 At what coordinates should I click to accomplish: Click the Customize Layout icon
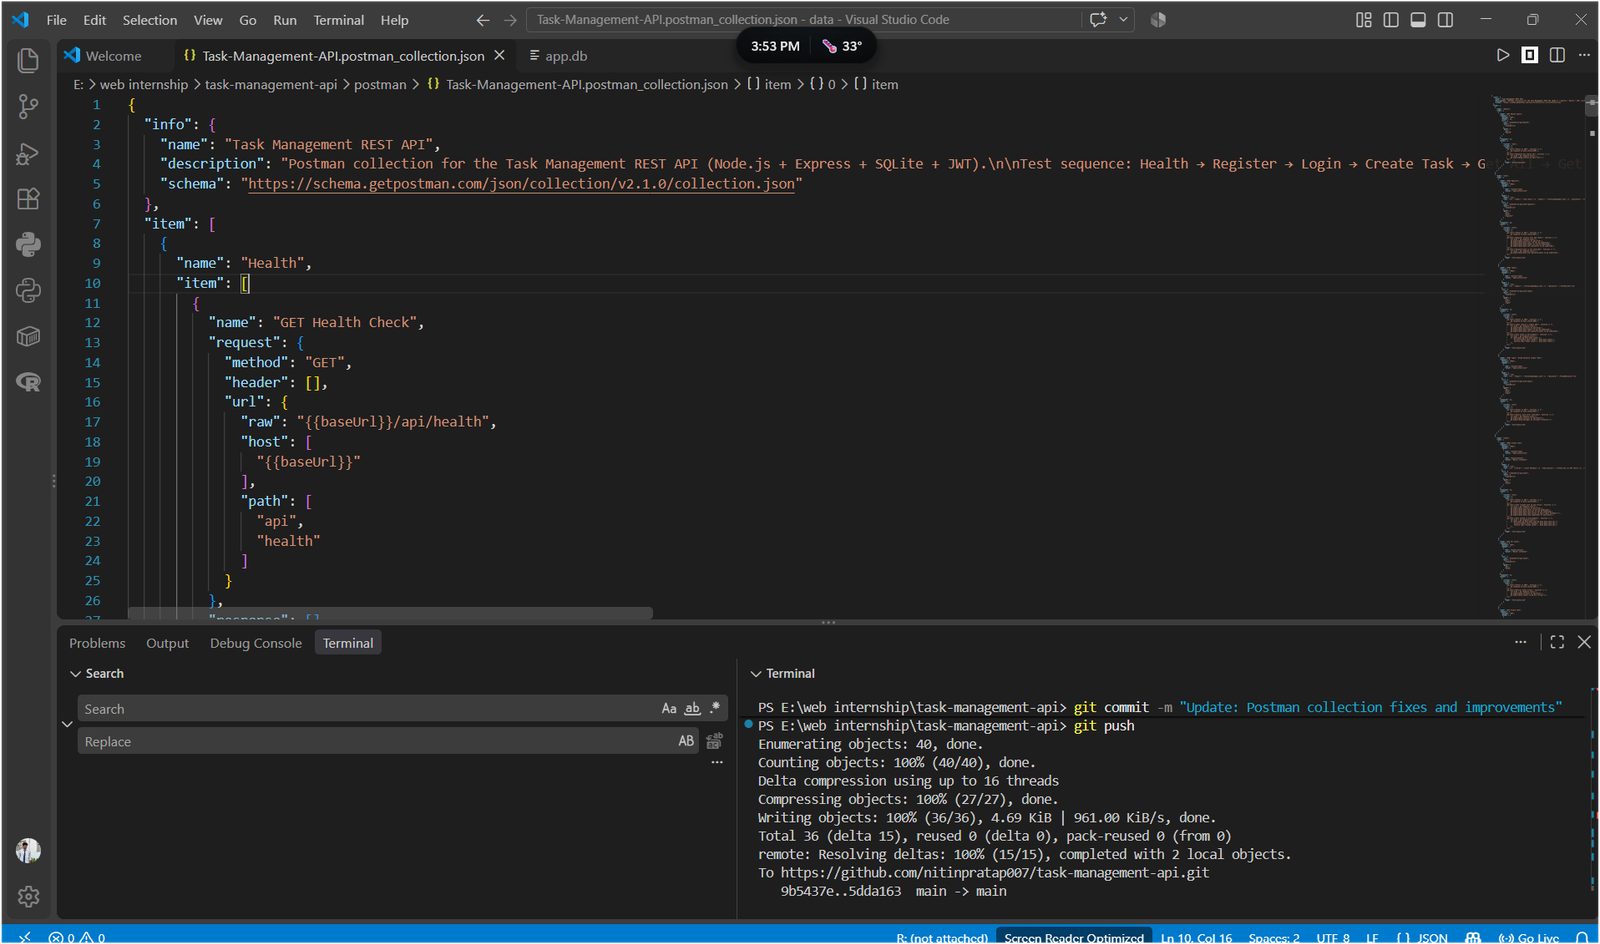click(1364, 20)
